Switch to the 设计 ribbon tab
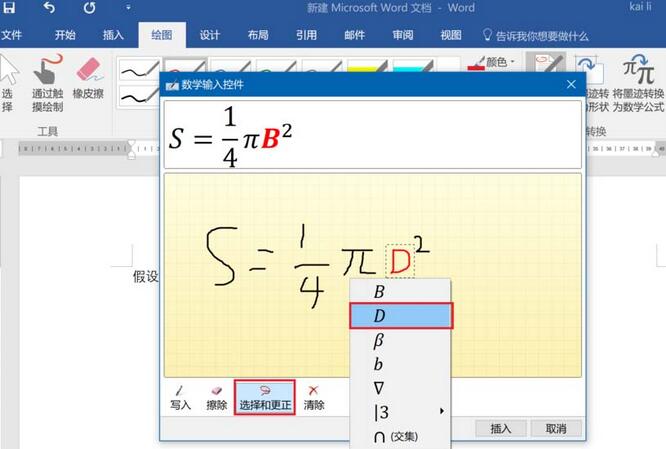 [210, 35]
